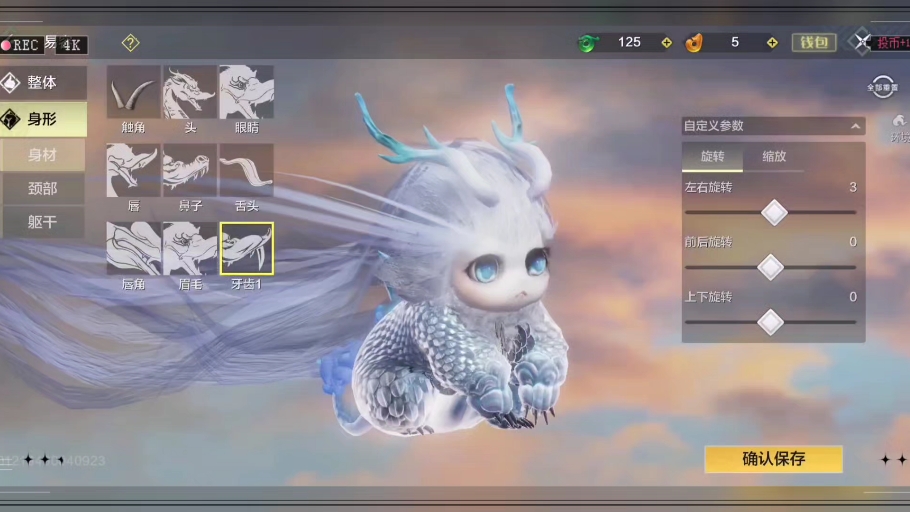Click the 左右旋转 value 3
The width and height of the screenshot is (910, 512).
(x=853, y=187)
